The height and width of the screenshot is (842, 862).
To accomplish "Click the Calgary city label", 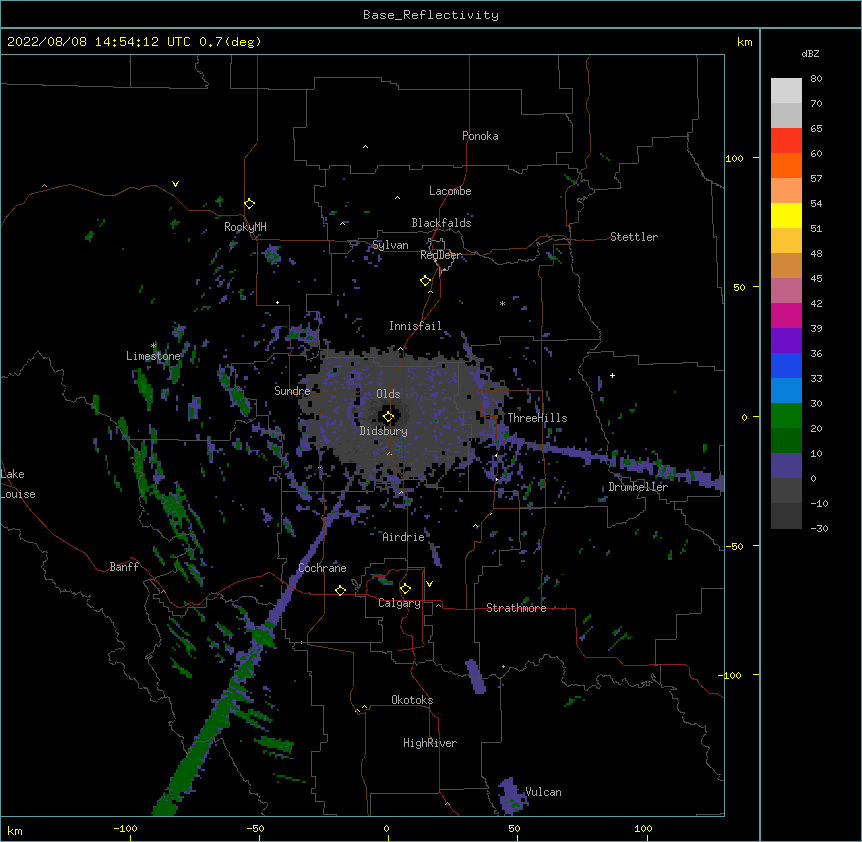I will pos(399,603).
